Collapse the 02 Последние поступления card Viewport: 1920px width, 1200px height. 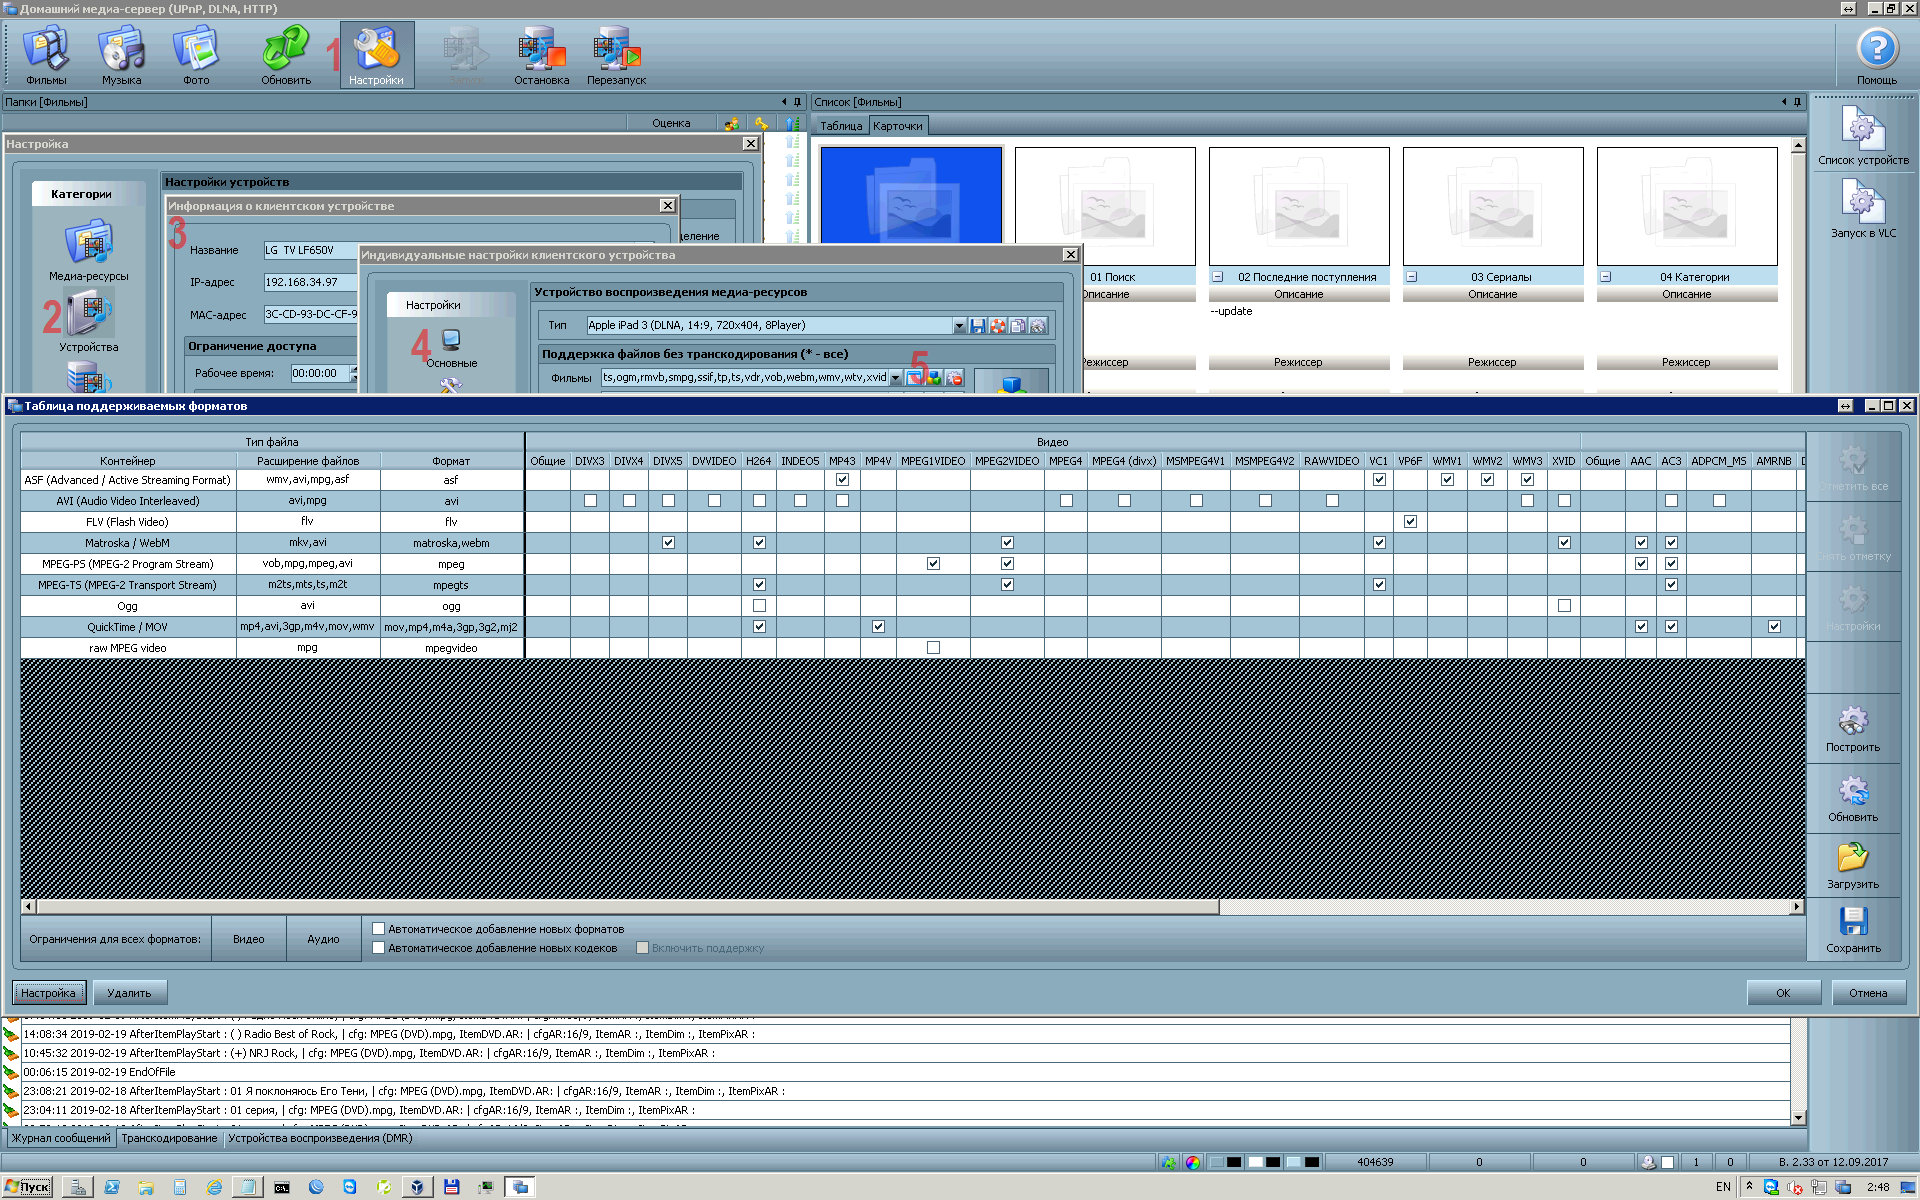click(1217, 277)
